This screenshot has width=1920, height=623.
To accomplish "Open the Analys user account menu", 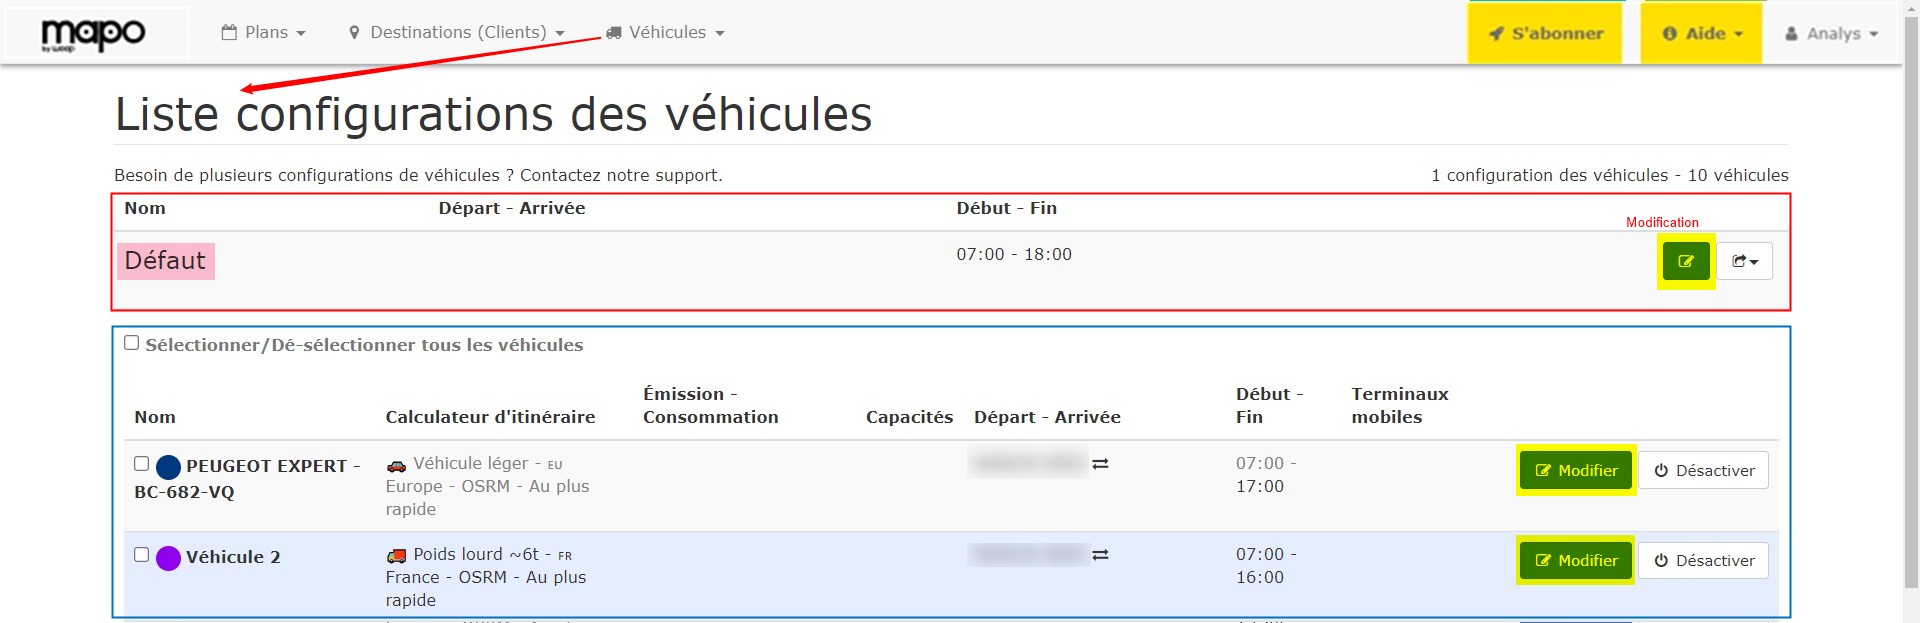I will click(x=1831, y=34).
